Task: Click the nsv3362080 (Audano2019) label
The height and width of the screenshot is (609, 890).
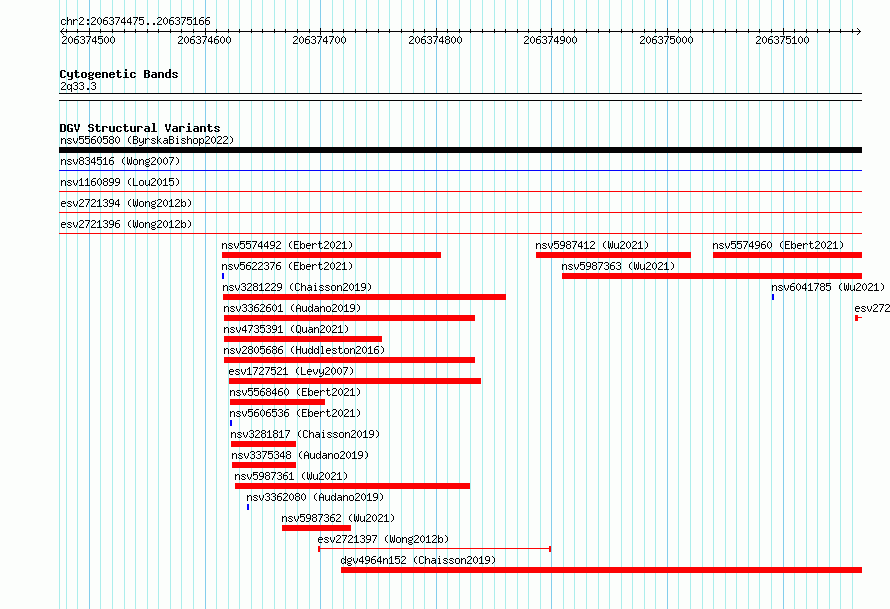Action: [x=316, y=497]
